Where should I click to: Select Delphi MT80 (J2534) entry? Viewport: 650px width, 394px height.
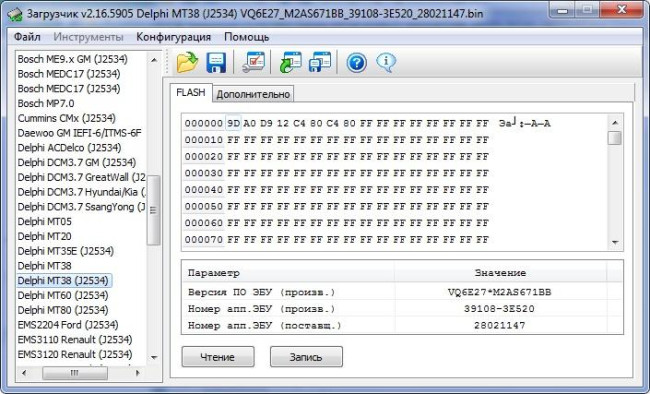pyautogui.click(x=63, y=310)
